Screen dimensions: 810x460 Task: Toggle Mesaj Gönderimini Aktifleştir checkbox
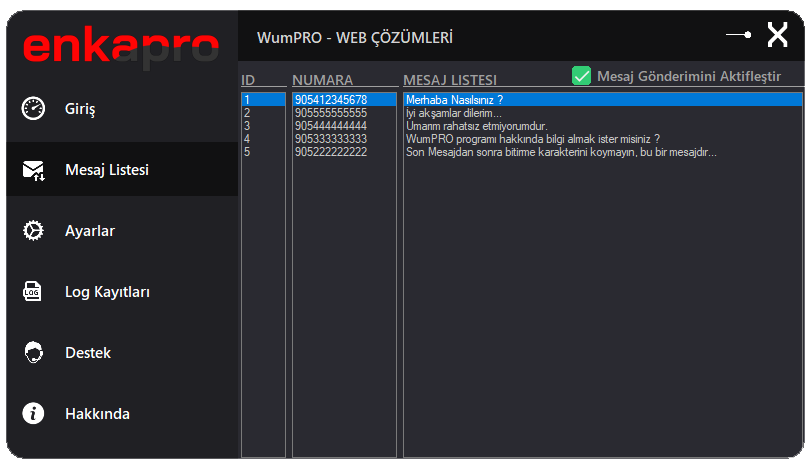point(581,76)
